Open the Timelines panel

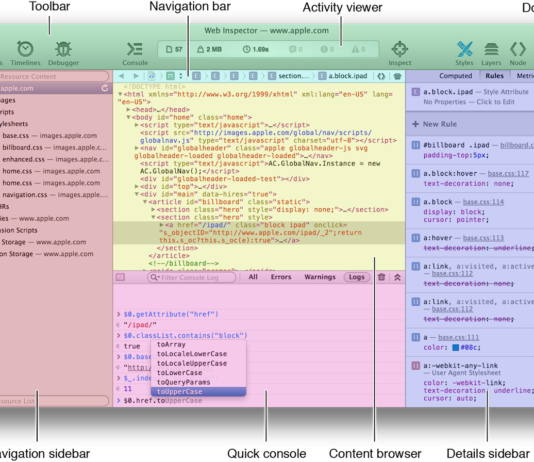(25, 53)
